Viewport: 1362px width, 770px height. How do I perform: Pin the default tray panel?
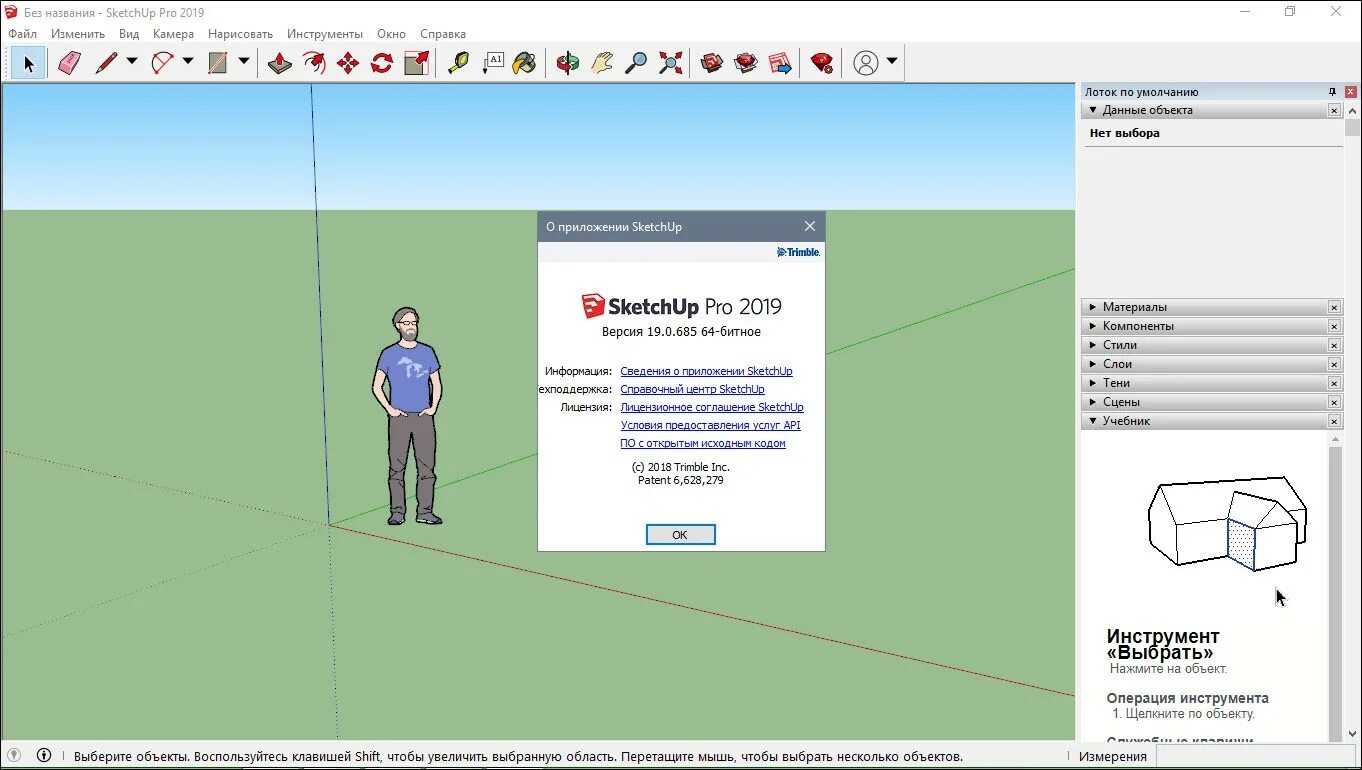coord(1332,91)
